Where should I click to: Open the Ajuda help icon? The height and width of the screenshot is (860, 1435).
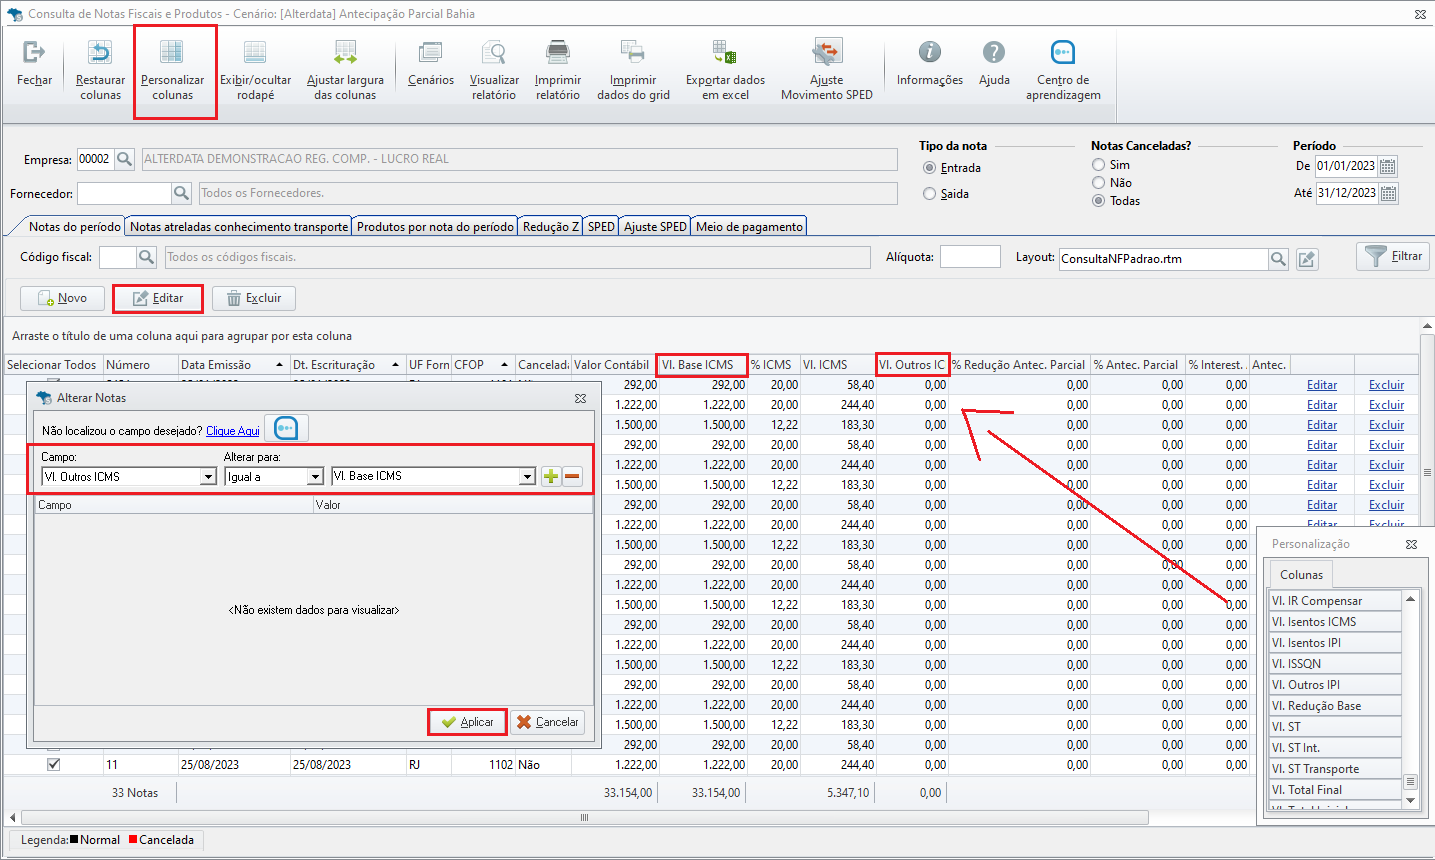point(994,64)
